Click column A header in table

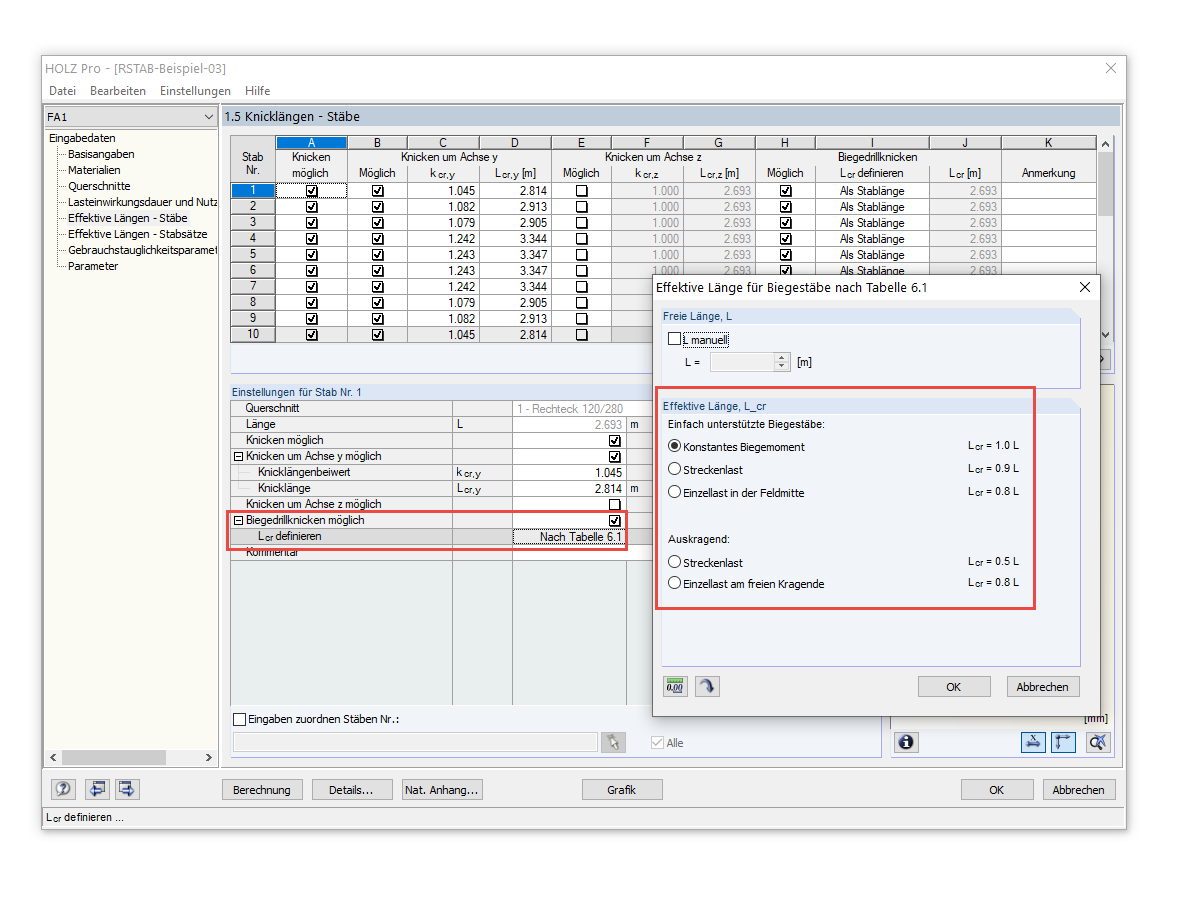[x=311, y=143]
